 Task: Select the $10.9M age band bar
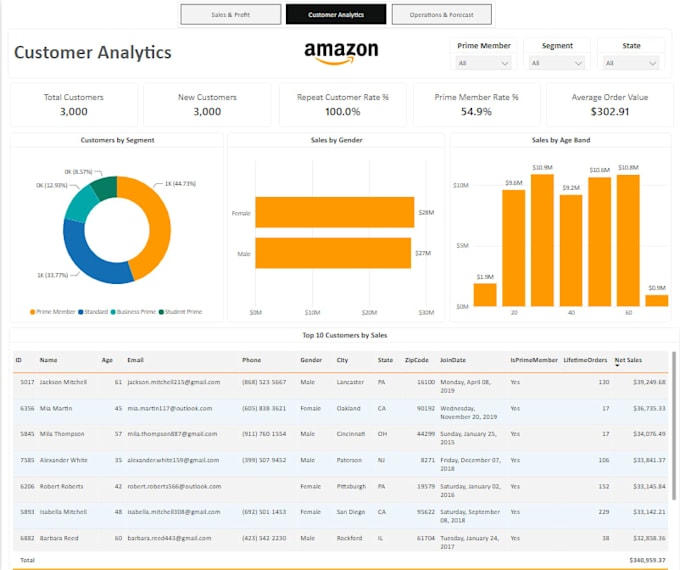click(x=542, y=240)
